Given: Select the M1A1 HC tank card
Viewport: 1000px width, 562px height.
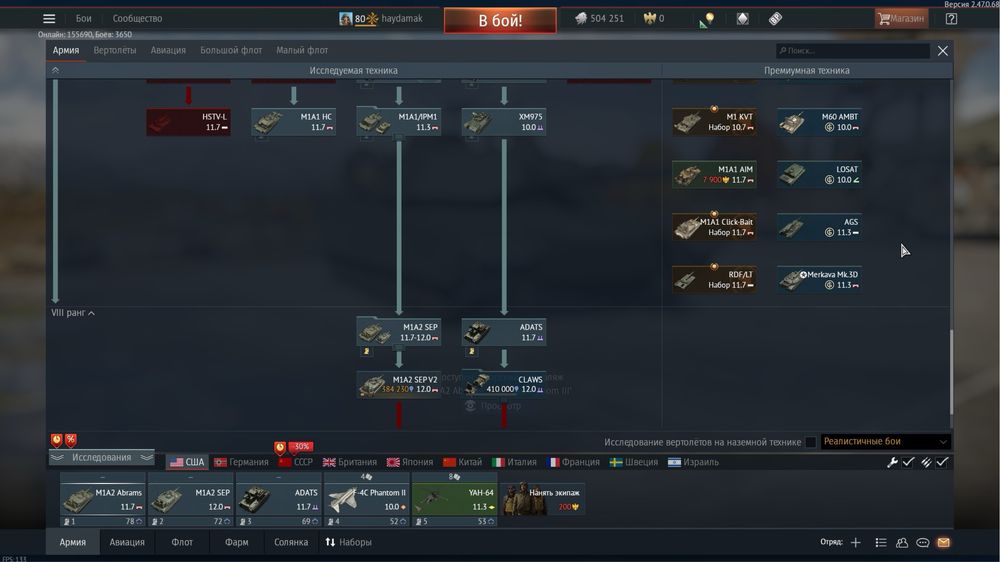Looking at the screenshot, I should click(x=293, y=122).
